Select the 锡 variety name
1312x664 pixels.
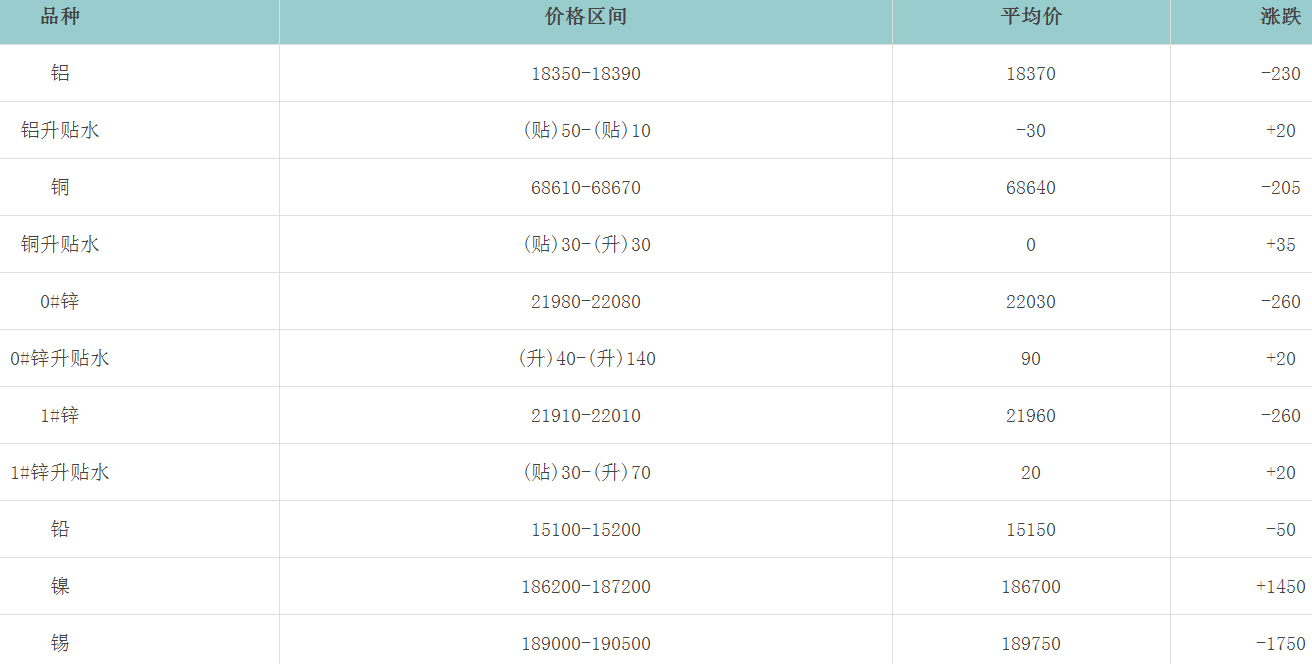(60, 643)
